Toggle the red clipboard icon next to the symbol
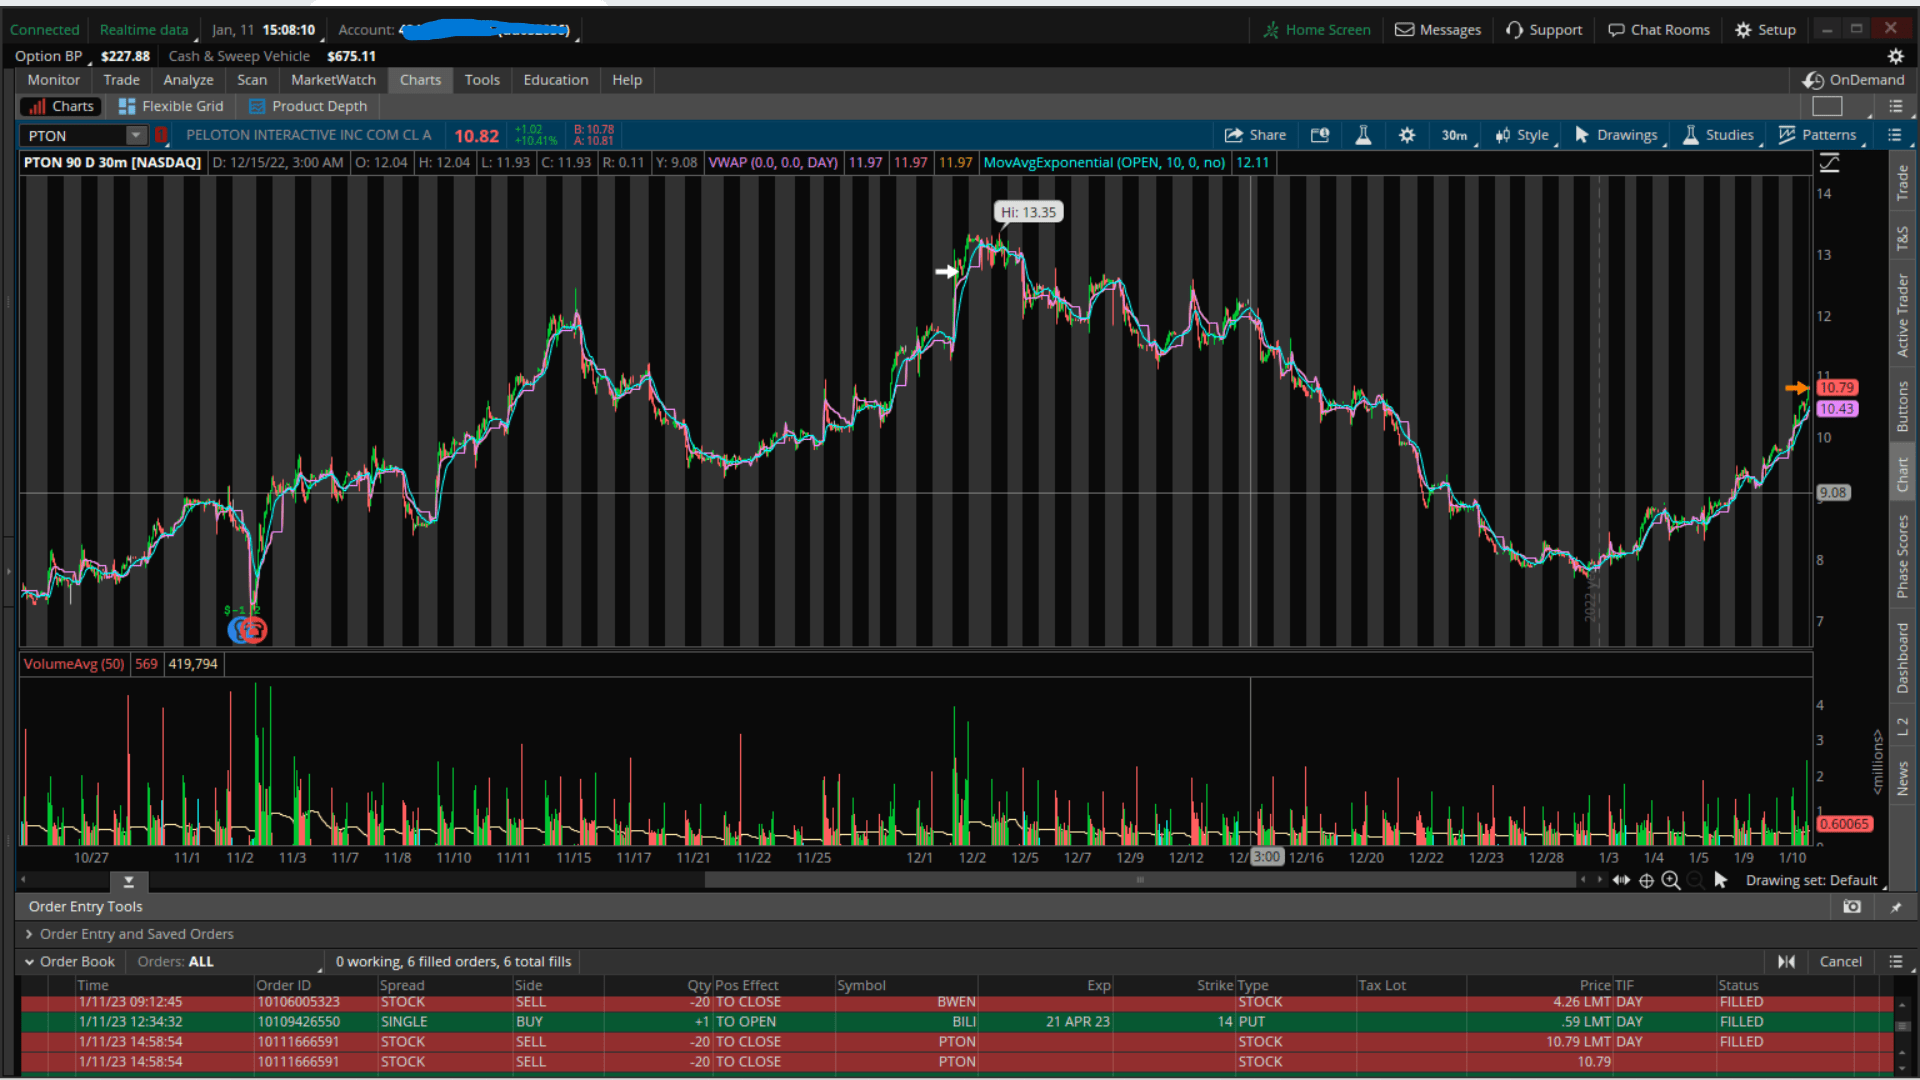The width and height of the screenshot is (1920, 1080). pos(161,135)
